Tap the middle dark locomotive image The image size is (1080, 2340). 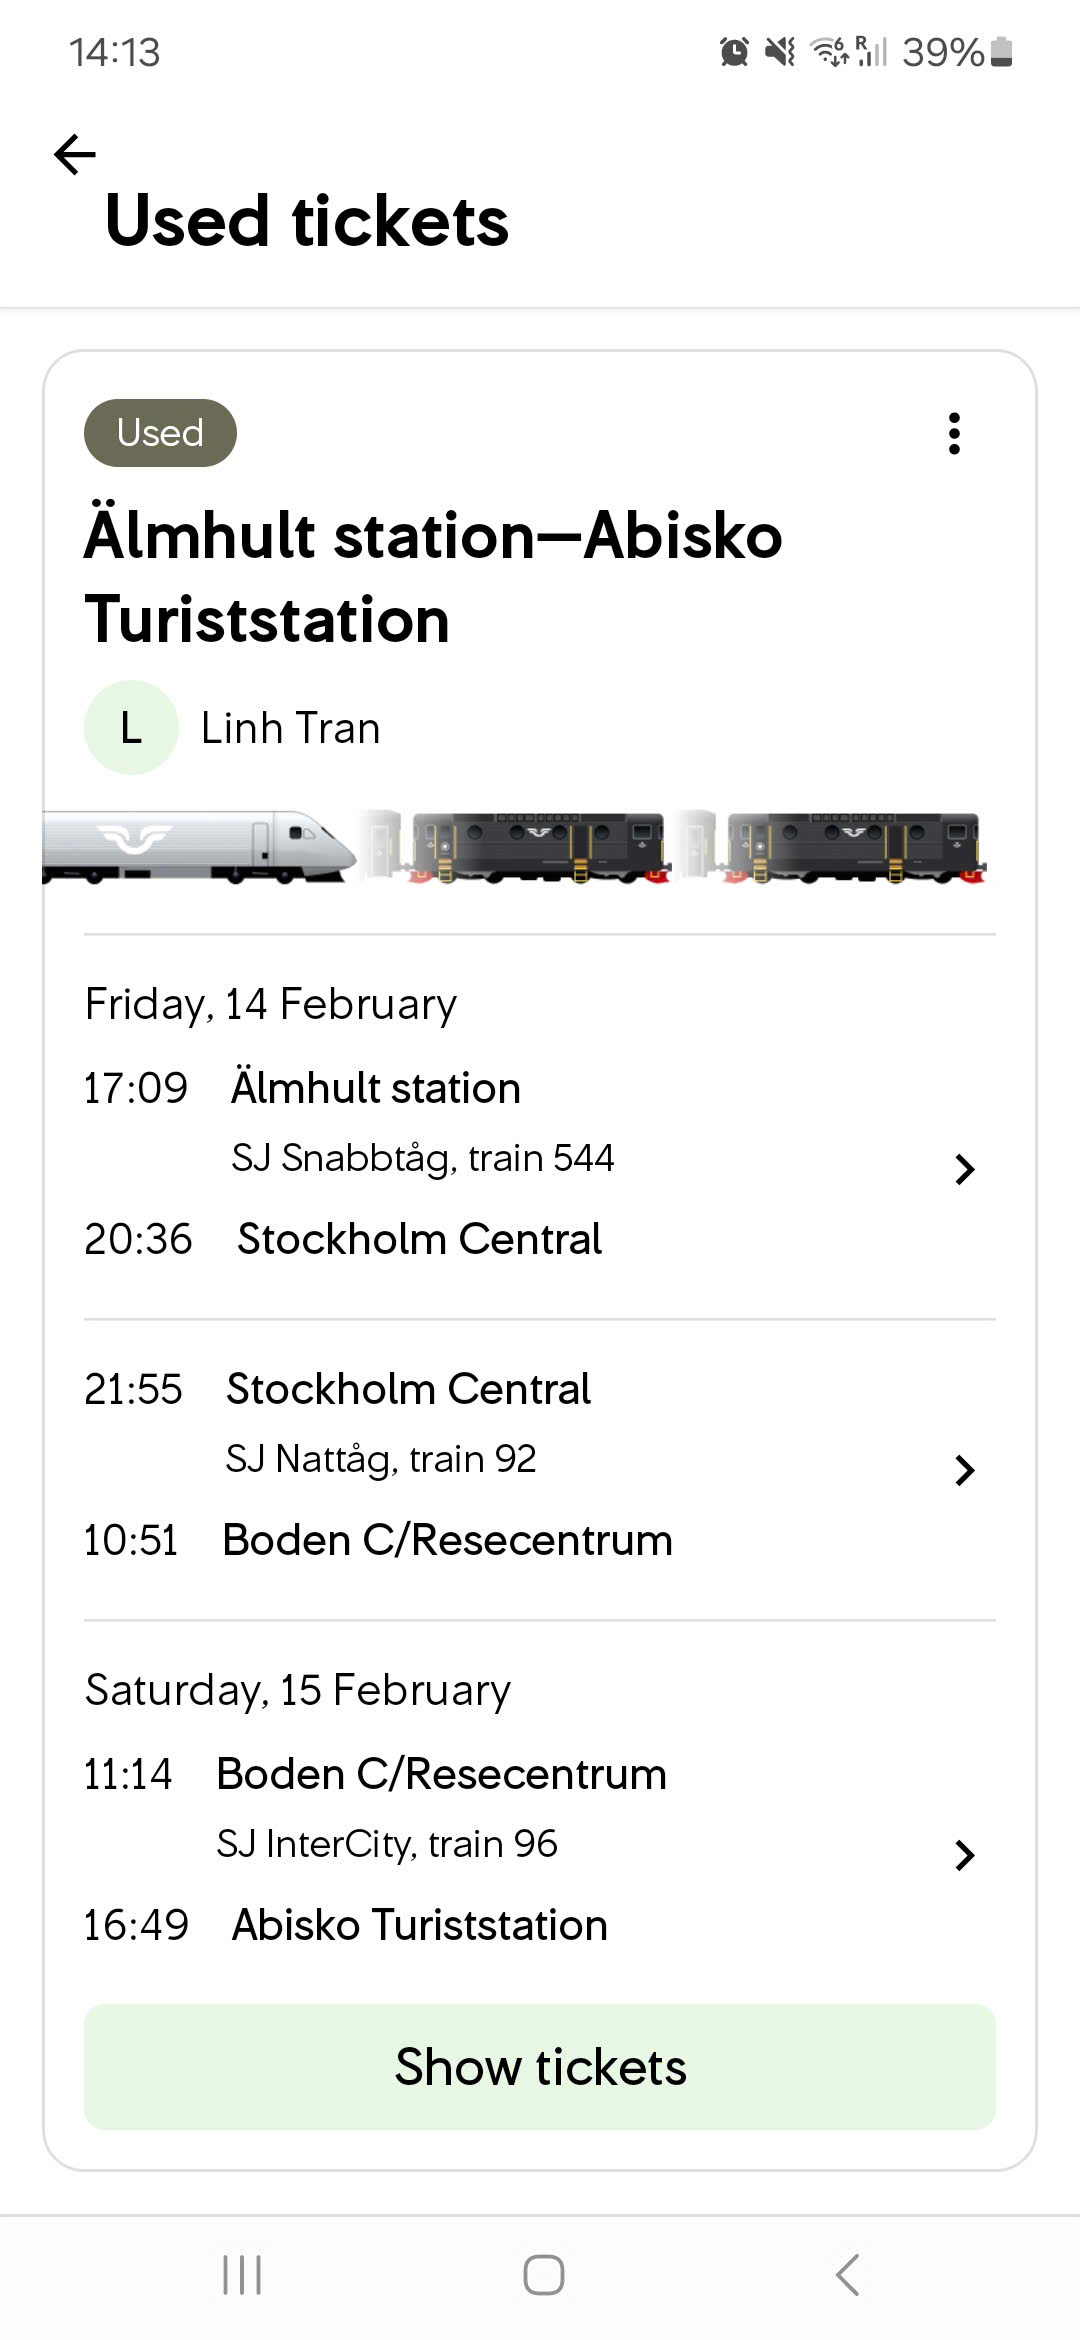coord(540,848)
